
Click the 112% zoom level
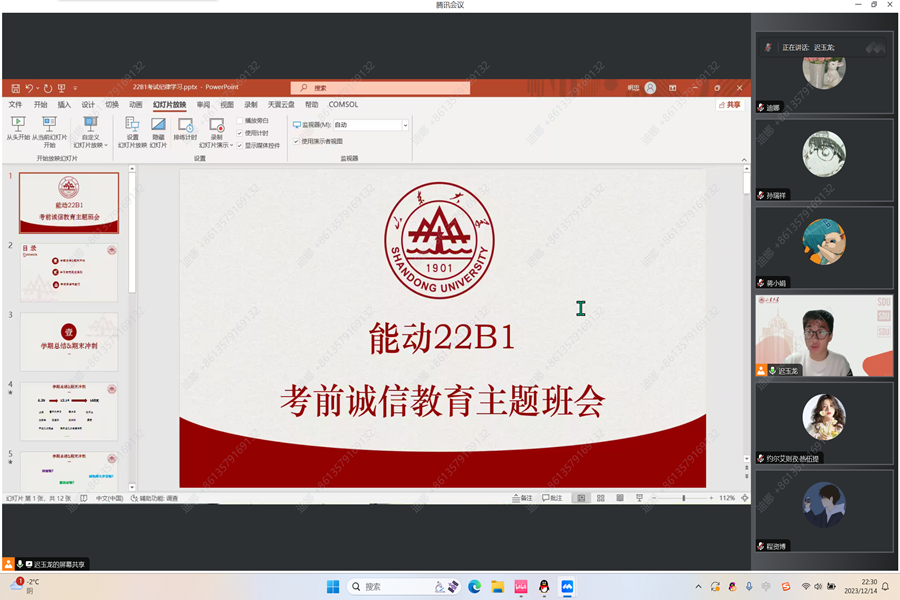point(727,498)
